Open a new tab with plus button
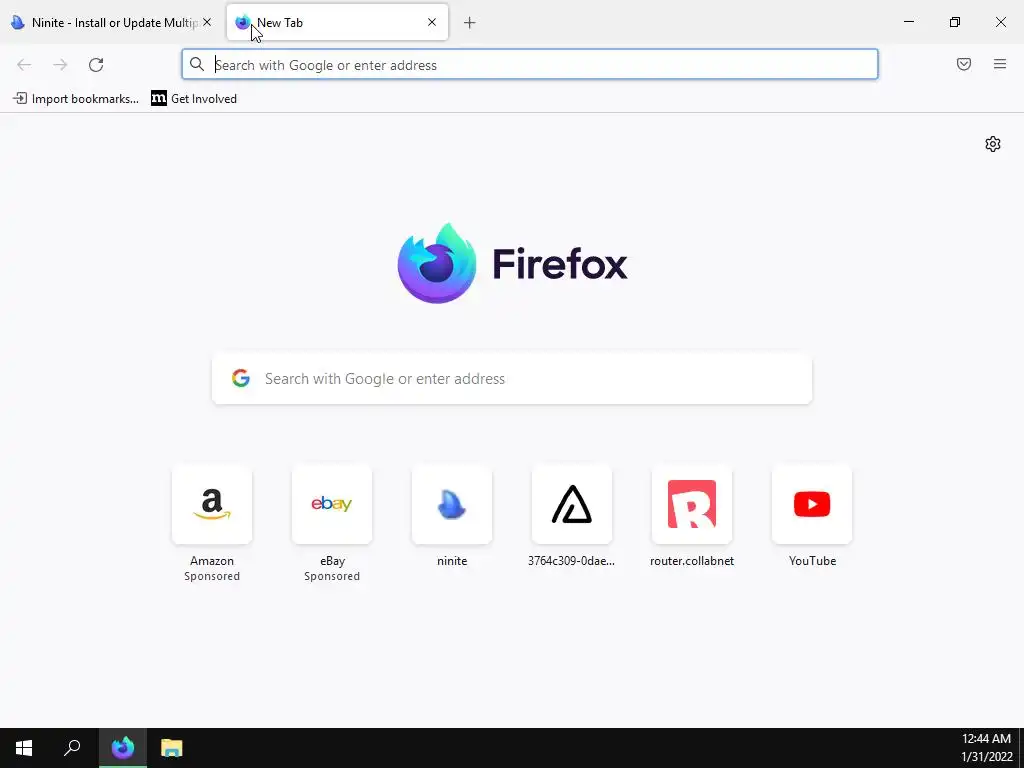 tap(470, 23)
